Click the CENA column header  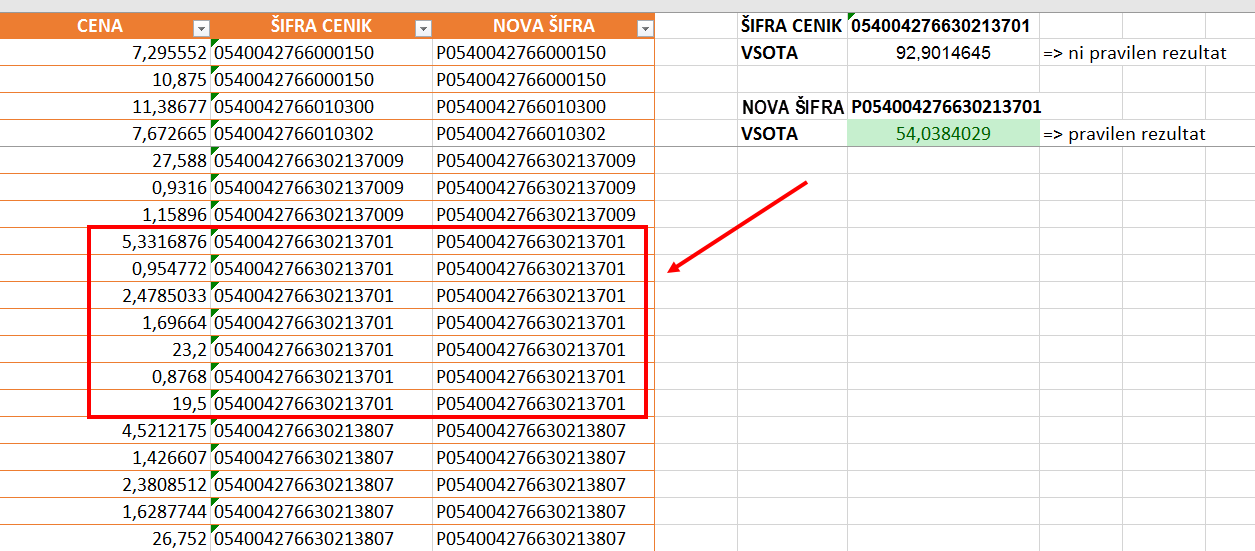(x=100, y=27)
